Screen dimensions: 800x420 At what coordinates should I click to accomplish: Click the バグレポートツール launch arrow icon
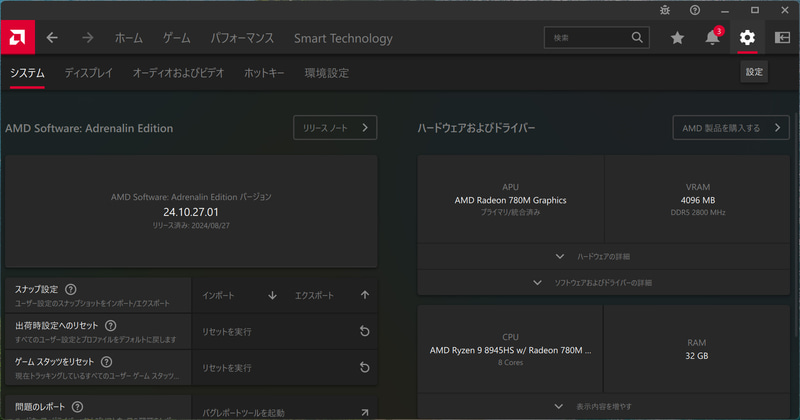point(364,412)
